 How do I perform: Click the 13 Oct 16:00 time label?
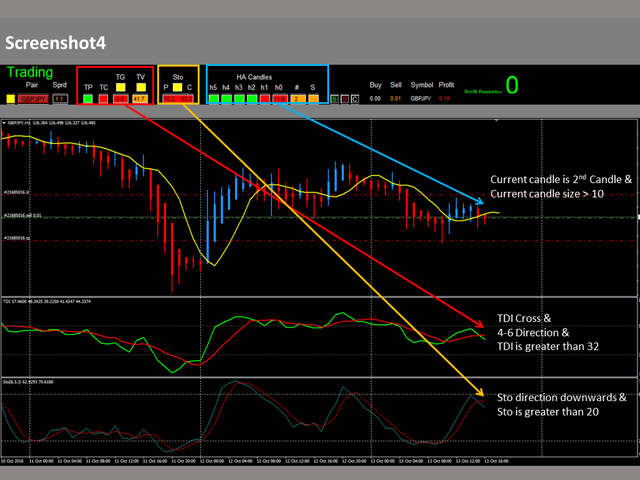[x=496, y=461]
